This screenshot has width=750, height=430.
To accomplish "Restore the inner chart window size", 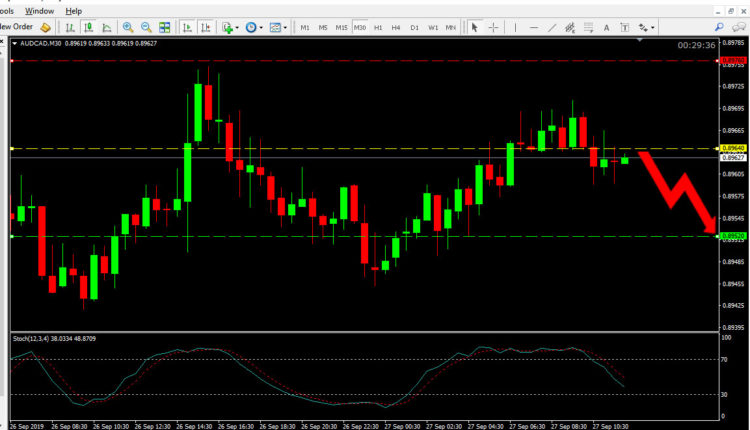I will click(x=731, y=11).
